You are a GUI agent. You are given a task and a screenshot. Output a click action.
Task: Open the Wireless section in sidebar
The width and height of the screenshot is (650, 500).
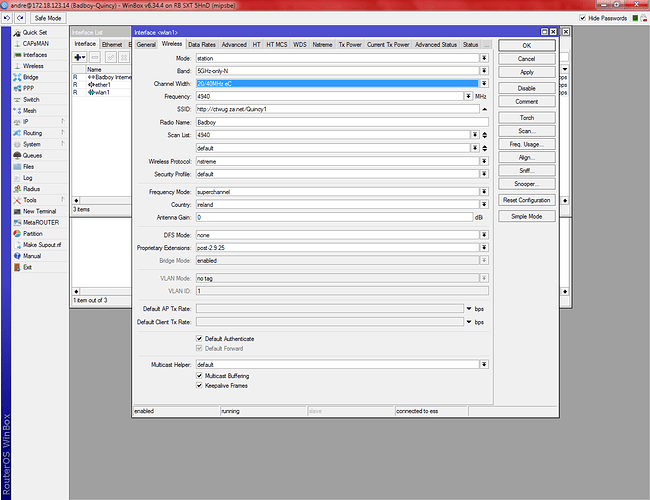point(34,66)
